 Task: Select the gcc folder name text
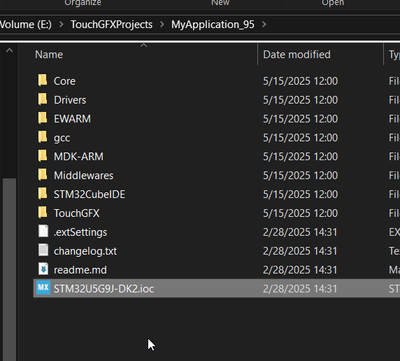click(x=62, y=138)
